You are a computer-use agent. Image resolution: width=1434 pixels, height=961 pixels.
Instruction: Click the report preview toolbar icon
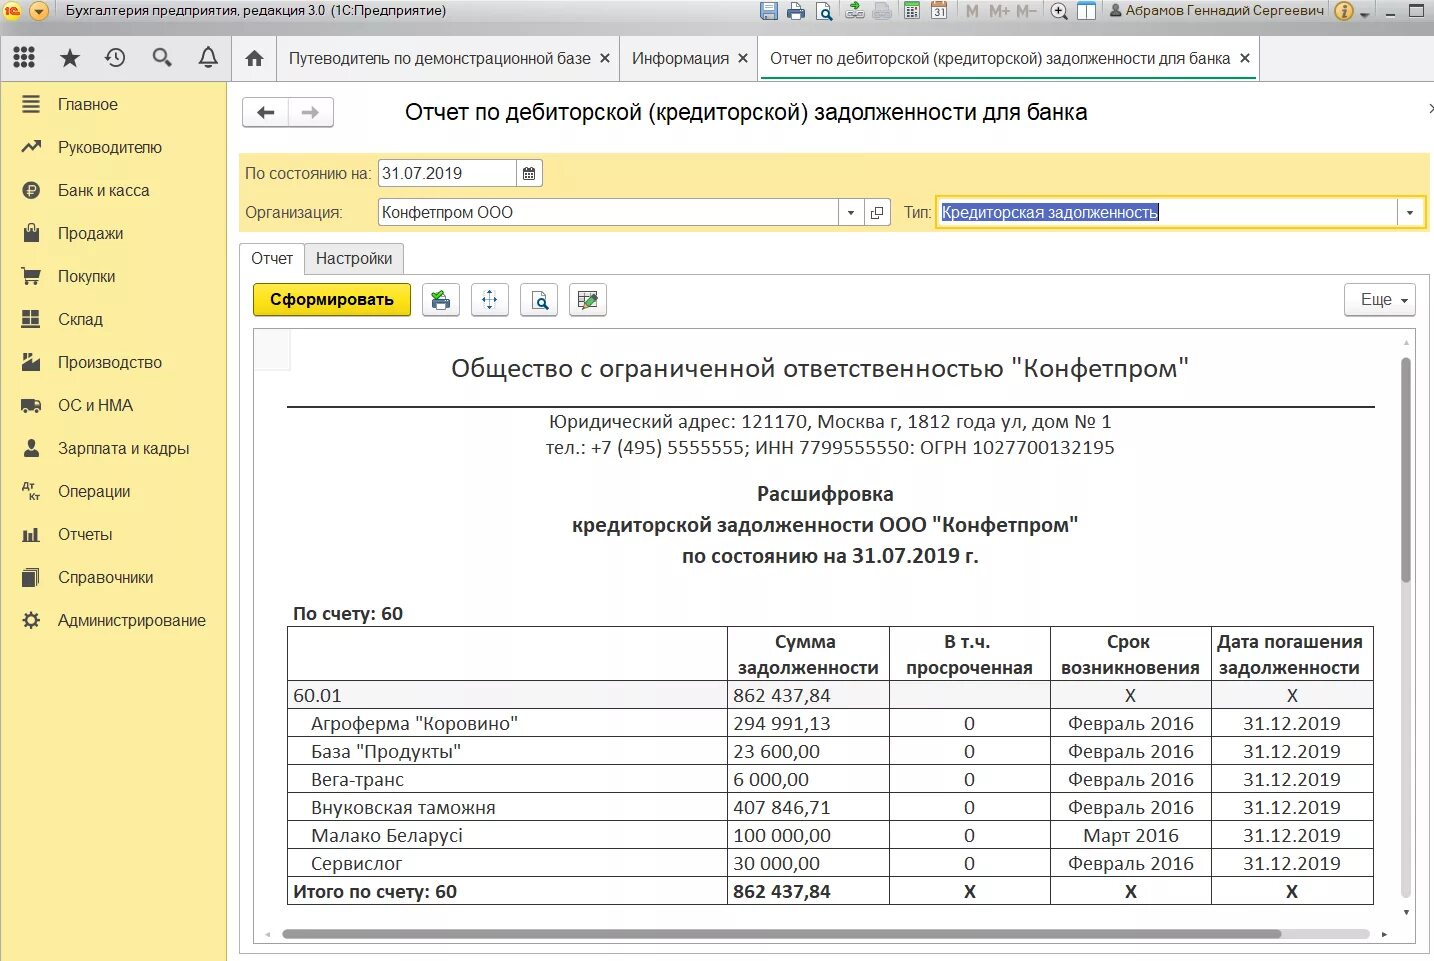pyautogui.click(x=539, y=300)
